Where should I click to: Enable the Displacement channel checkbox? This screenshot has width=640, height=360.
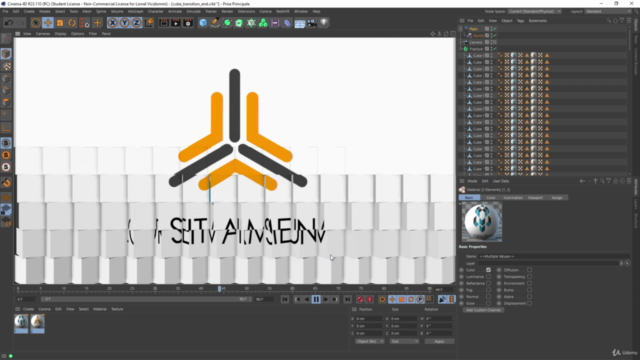pyautogui.click(x=529, y=303)
